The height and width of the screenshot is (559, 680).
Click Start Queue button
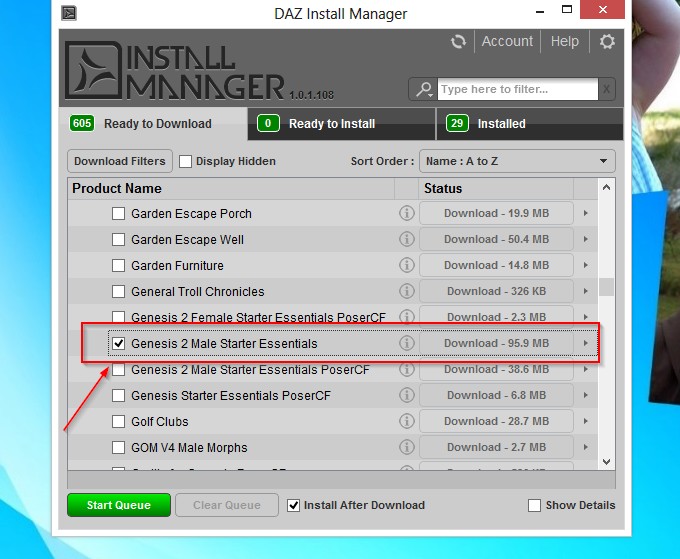(x=119, y=505)
